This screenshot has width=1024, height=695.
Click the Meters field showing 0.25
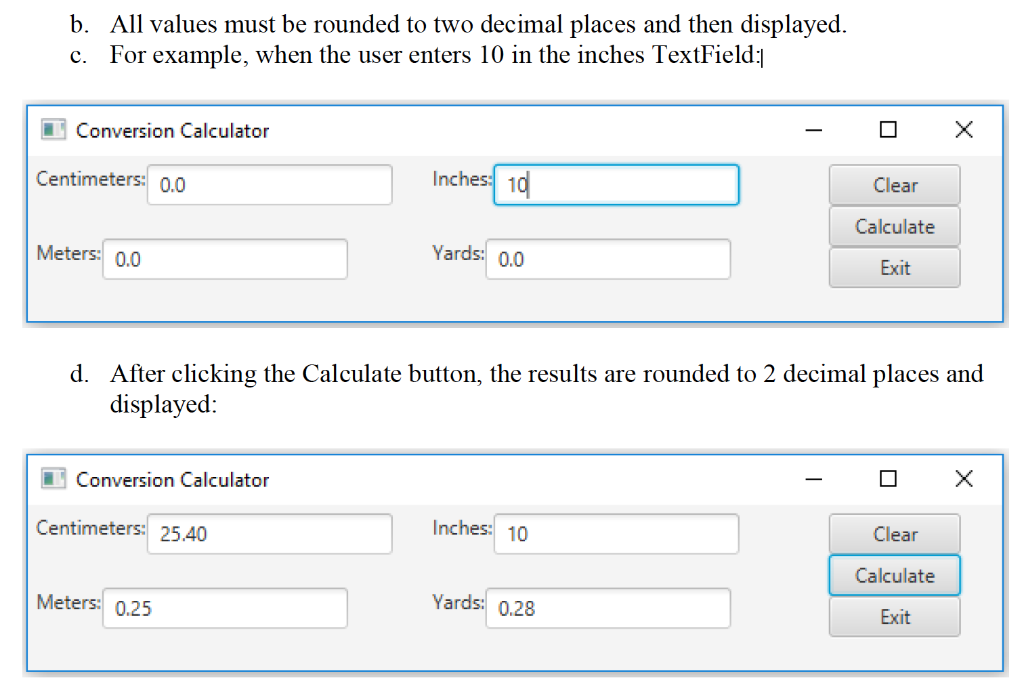[224, 608]
